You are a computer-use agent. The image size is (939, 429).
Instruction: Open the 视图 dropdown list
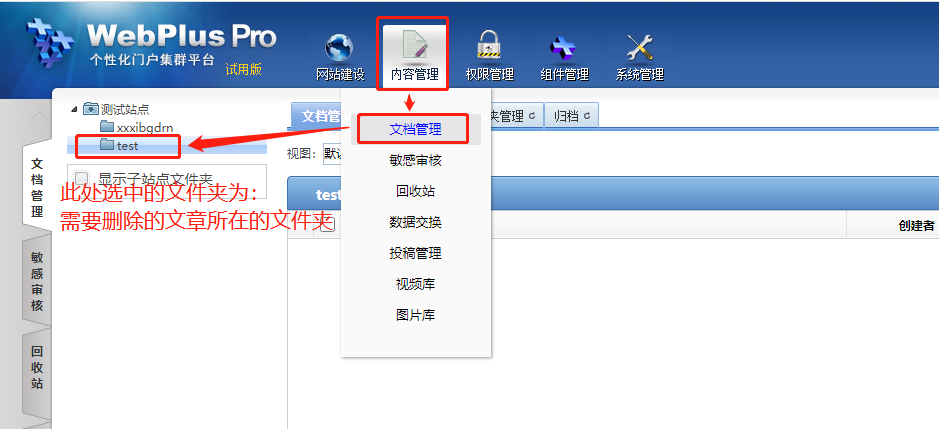[332, 153]
